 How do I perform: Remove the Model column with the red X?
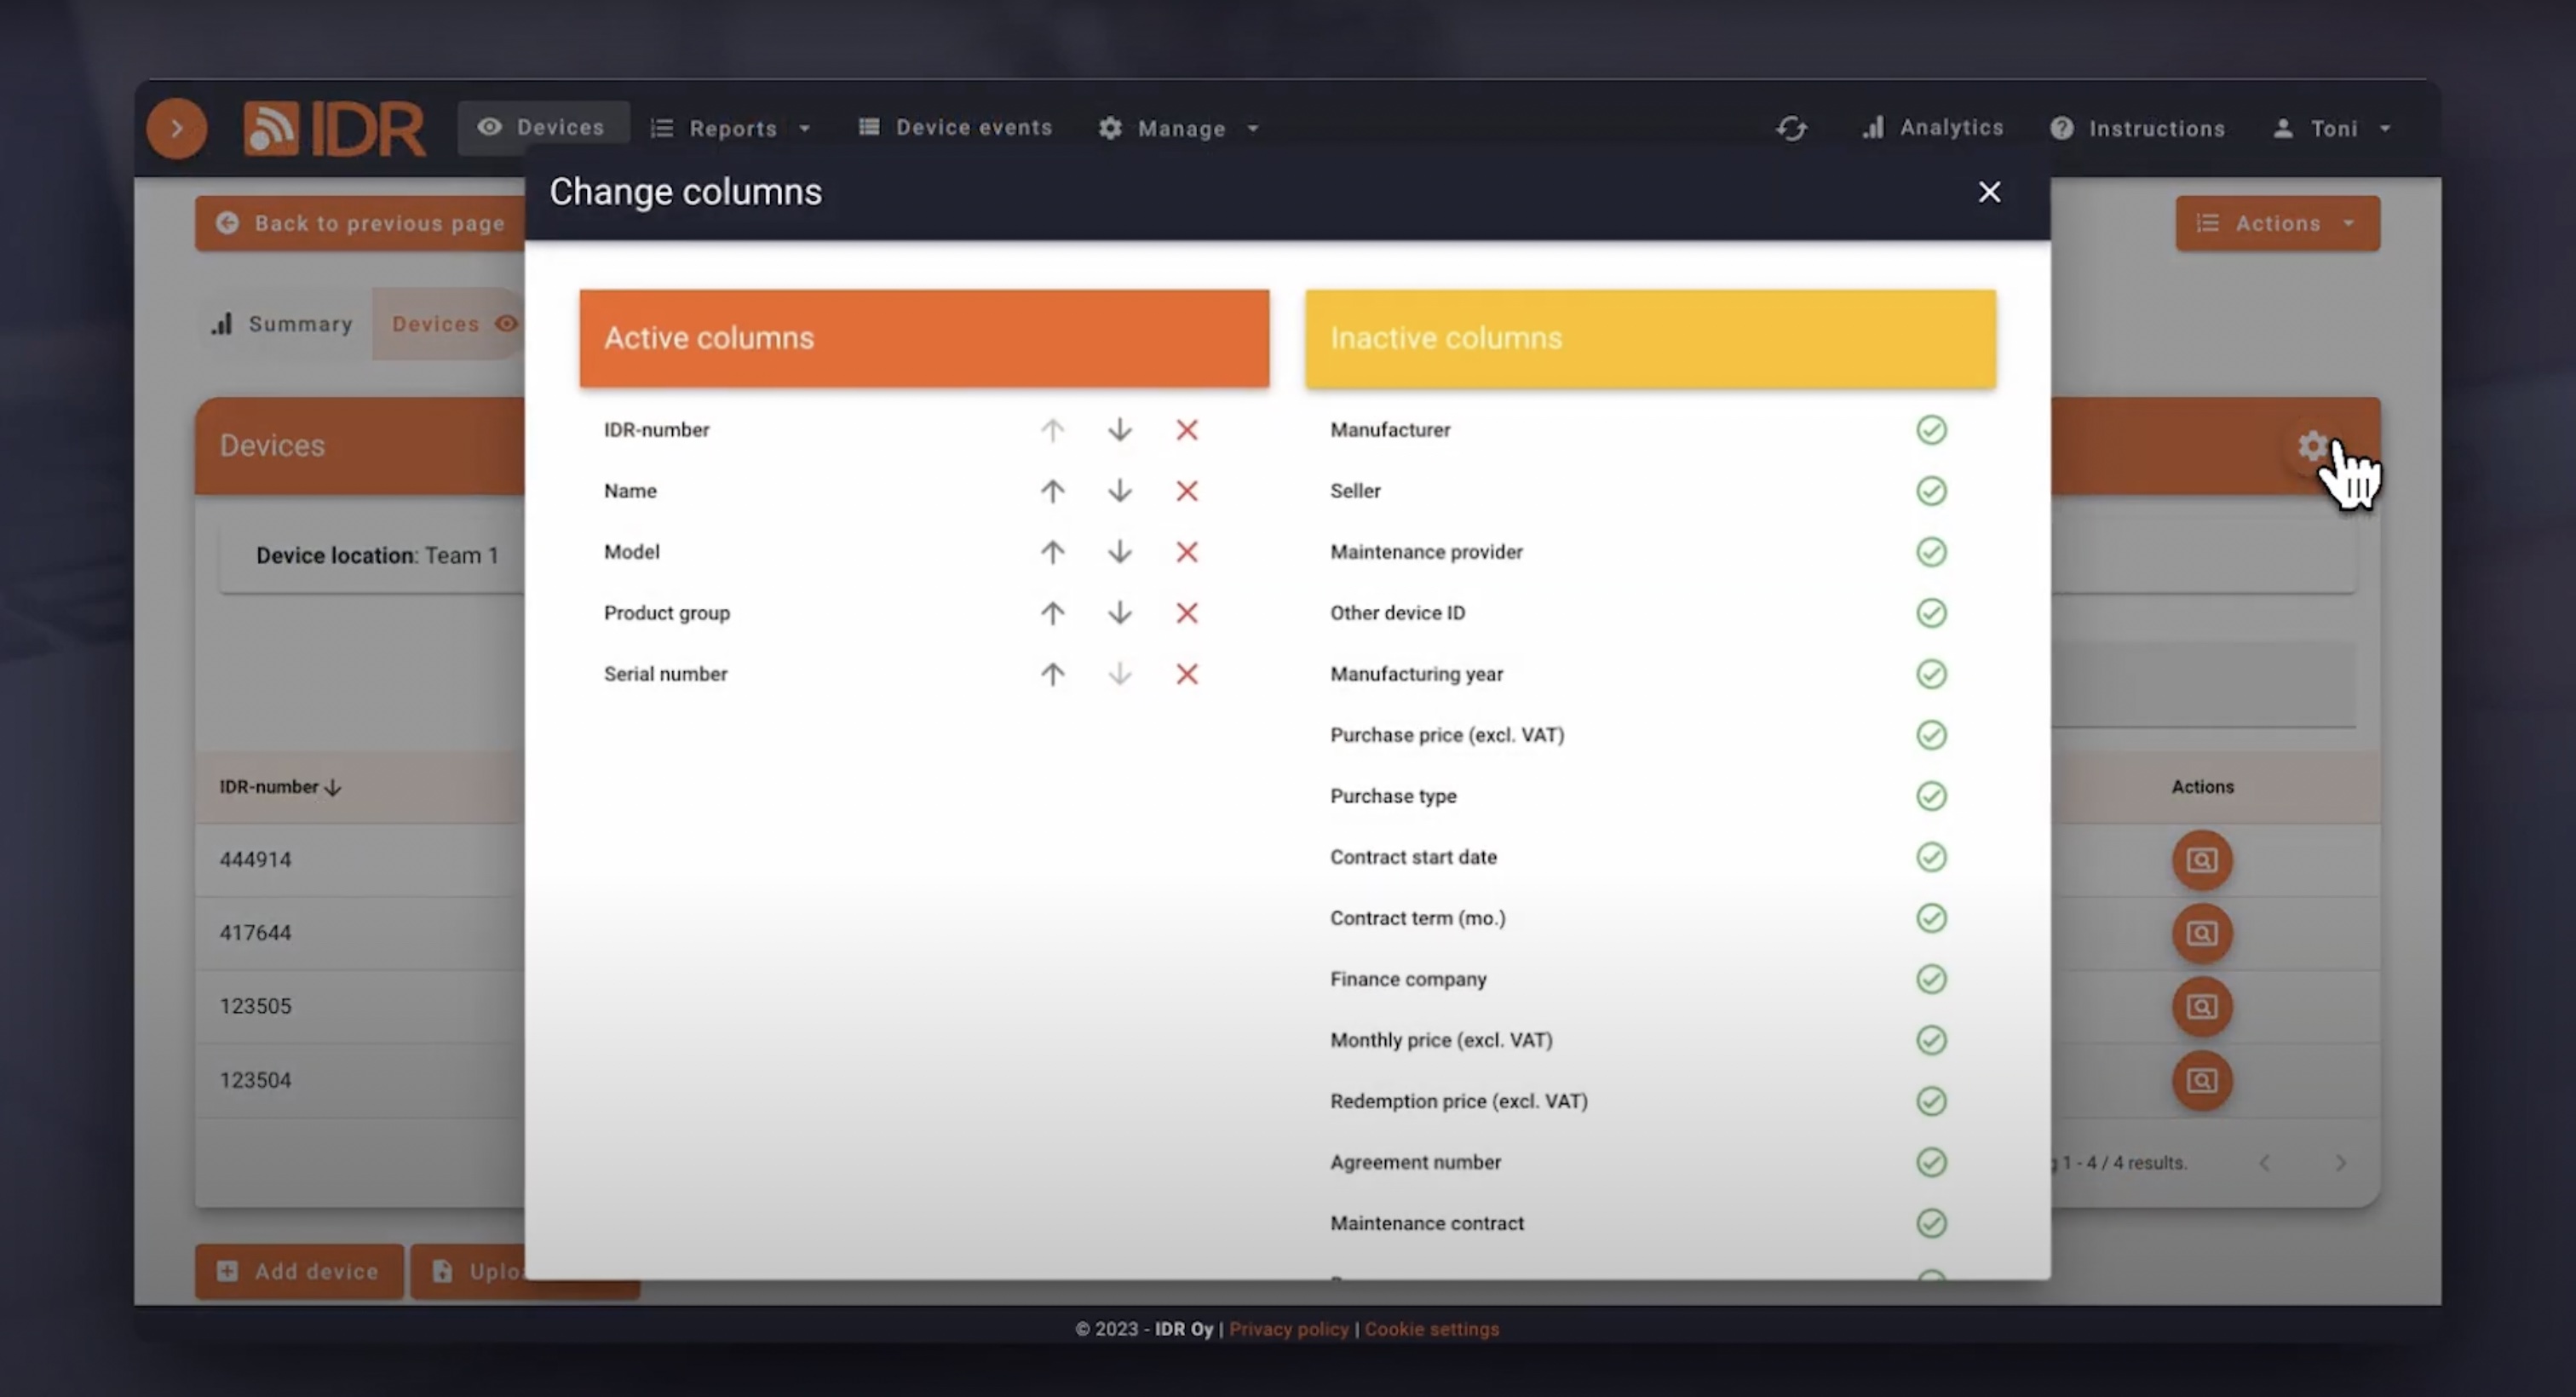click(1187, 552)
